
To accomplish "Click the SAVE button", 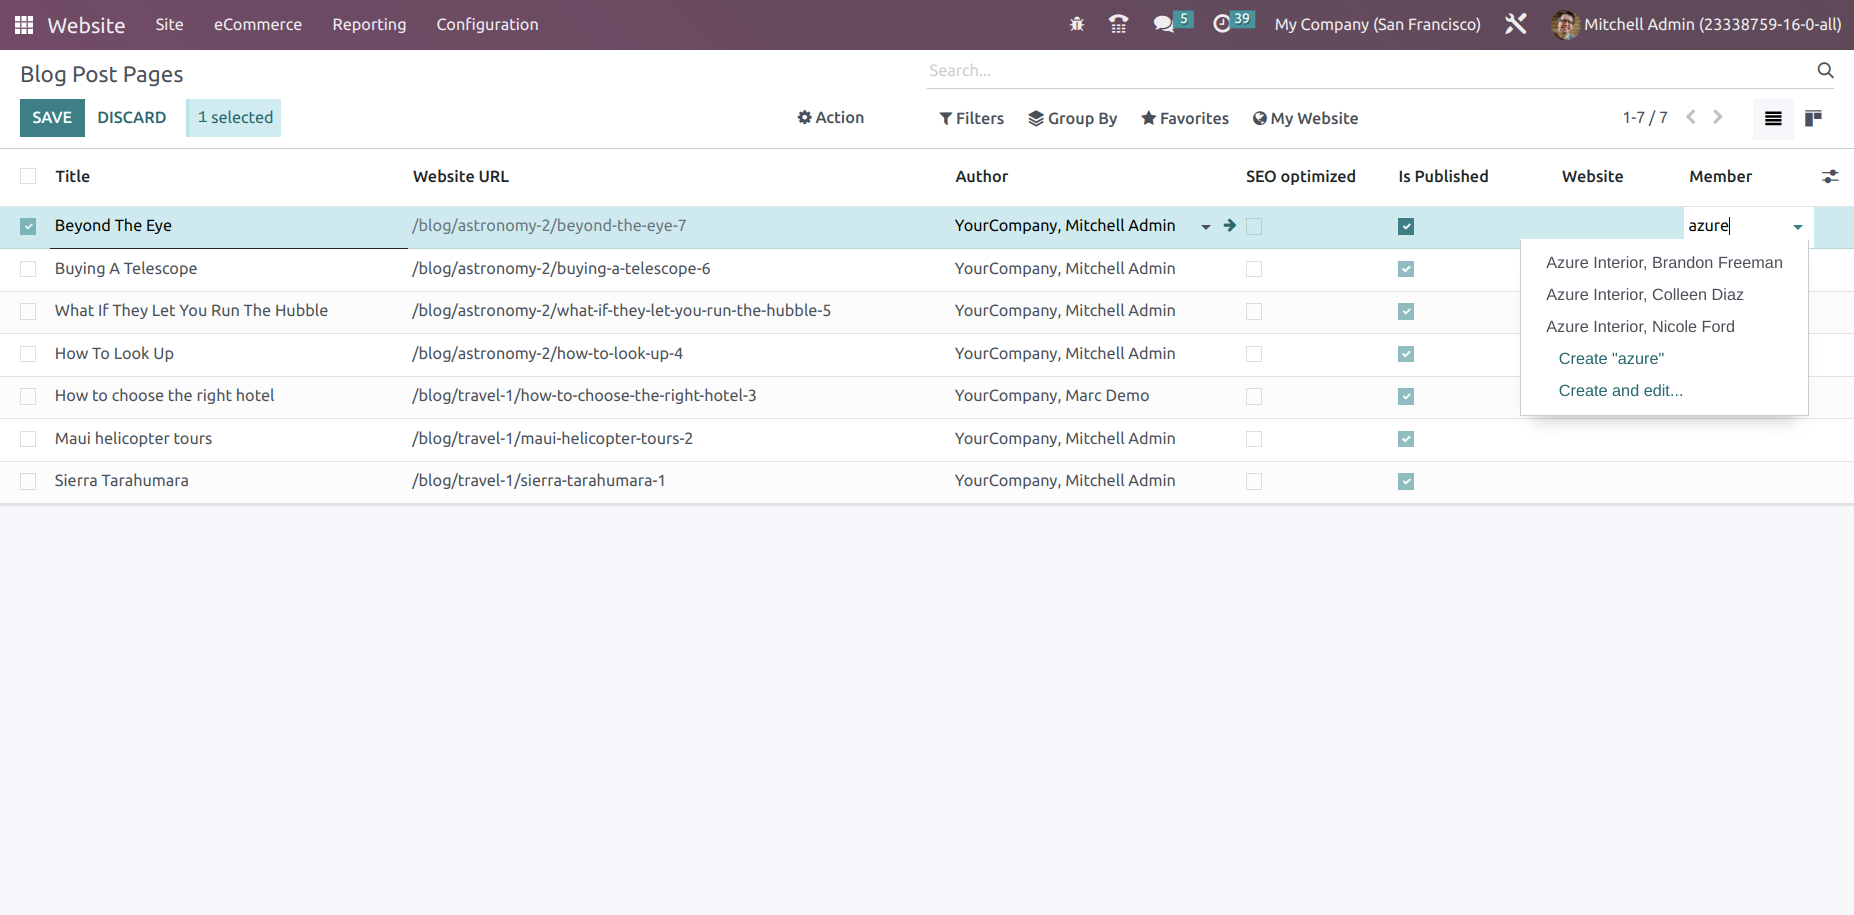I will pos(52,117).
